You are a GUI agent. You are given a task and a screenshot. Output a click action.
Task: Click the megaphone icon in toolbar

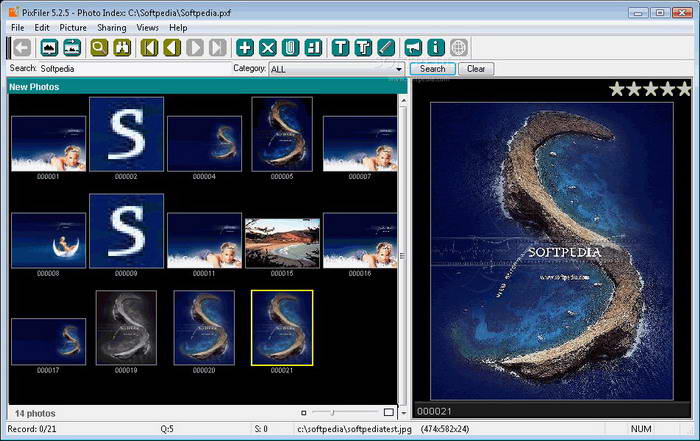pyautogui.click(x=413, y=47)
